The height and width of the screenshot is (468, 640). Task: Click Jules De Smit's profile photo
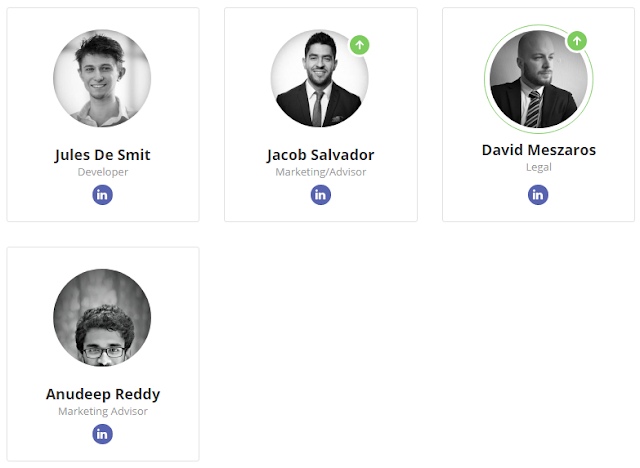102,78
